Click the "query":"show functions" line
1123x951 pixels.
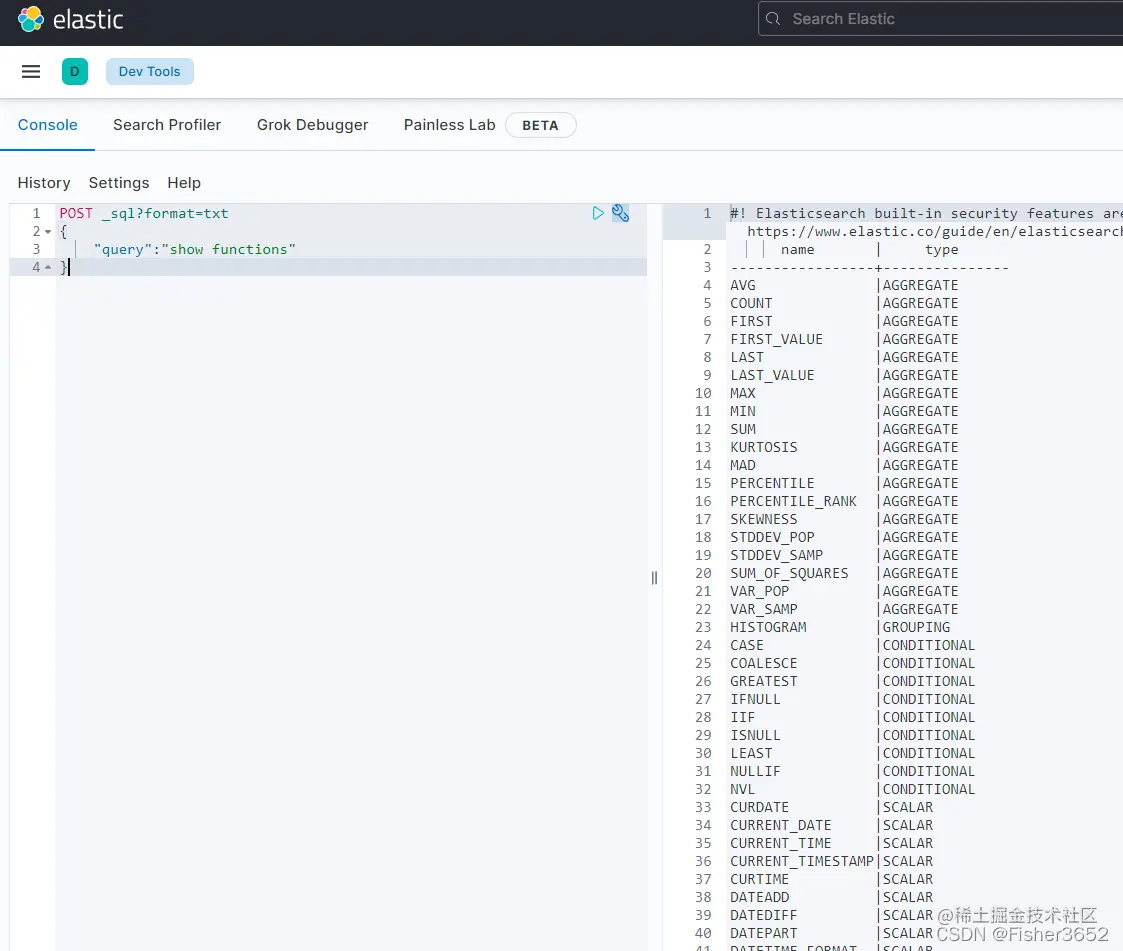(x=195, y=249)
